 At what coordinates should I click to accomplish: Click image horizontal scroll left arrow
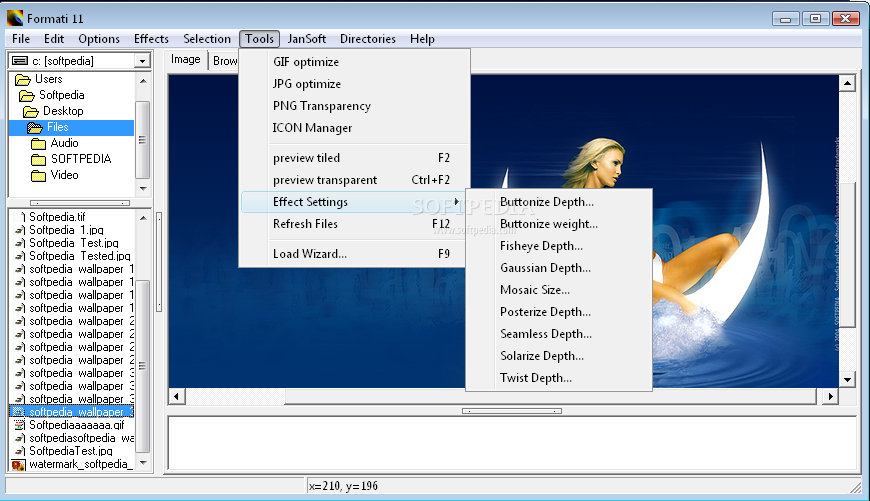pyautogui.click(x=177, y=396)
